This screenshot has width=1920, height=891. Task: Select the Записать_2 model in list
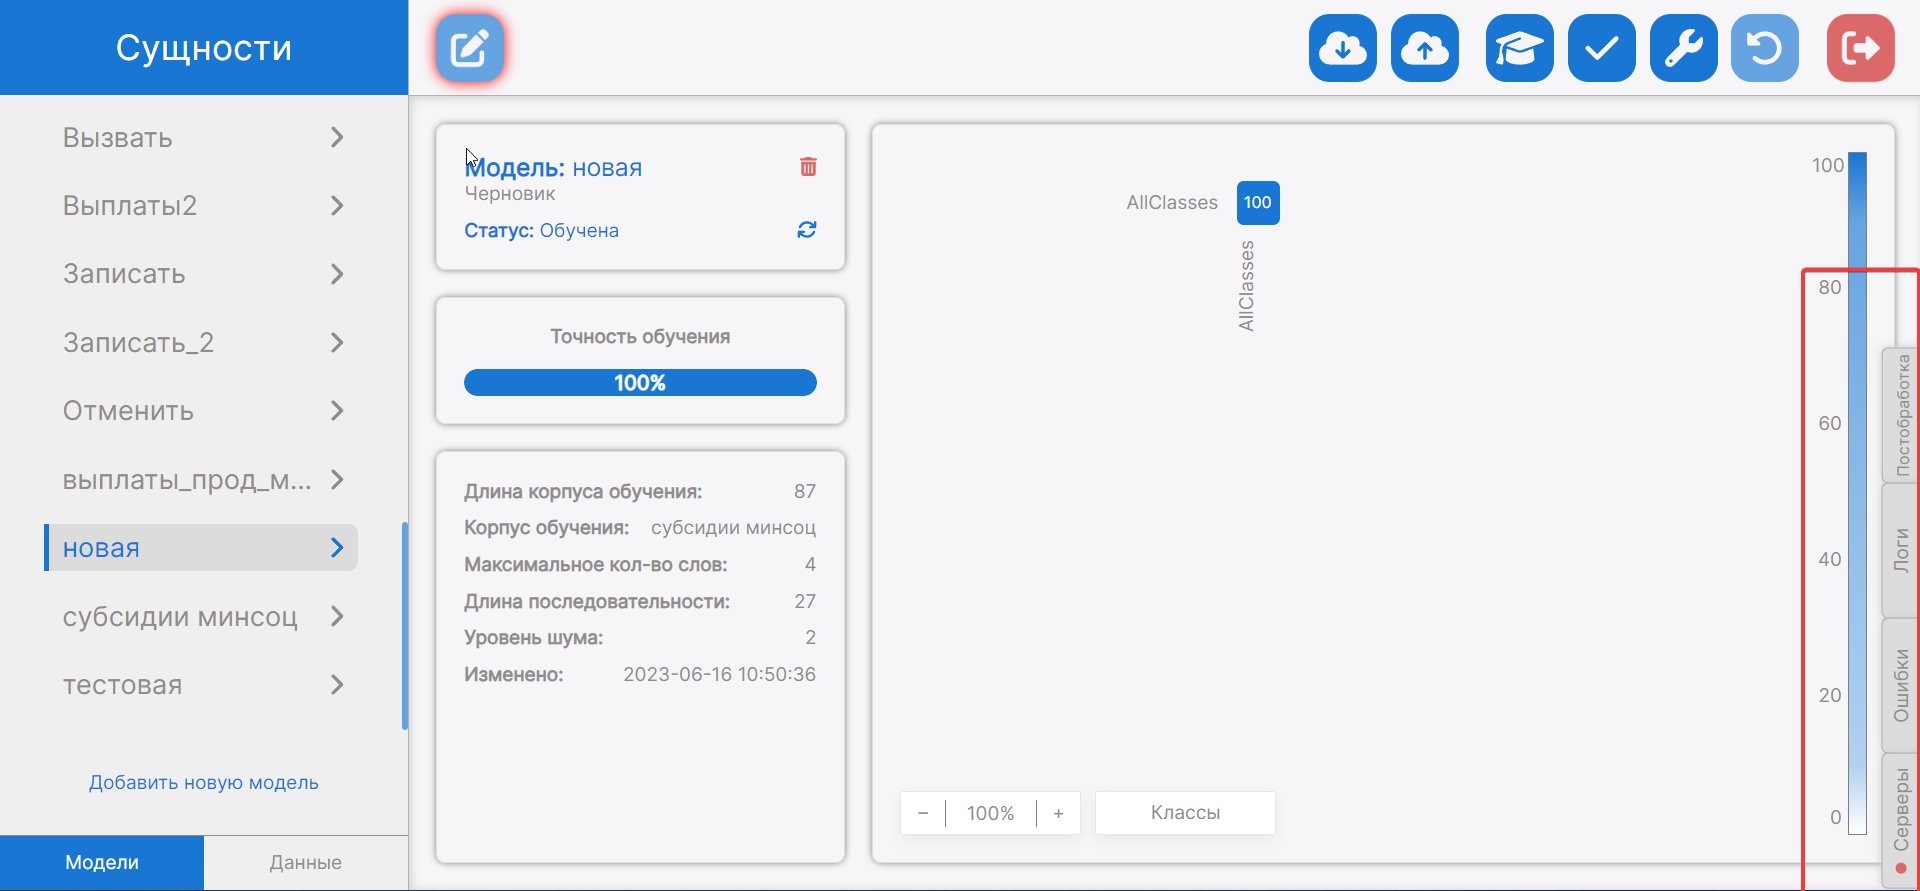(138, 343)
